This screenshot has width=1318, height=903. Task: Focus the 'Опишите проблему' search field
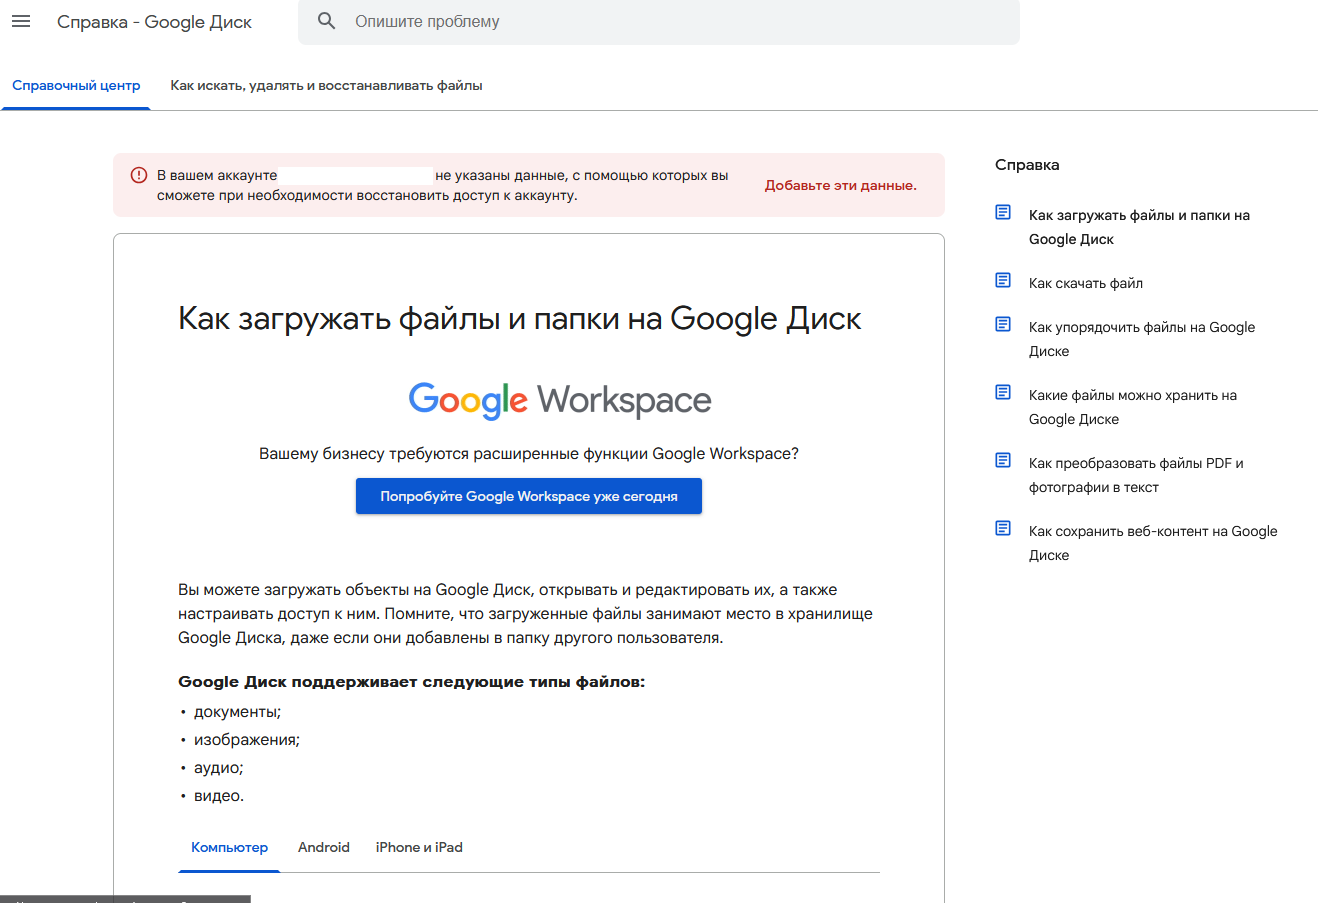(x=659, y=22)
